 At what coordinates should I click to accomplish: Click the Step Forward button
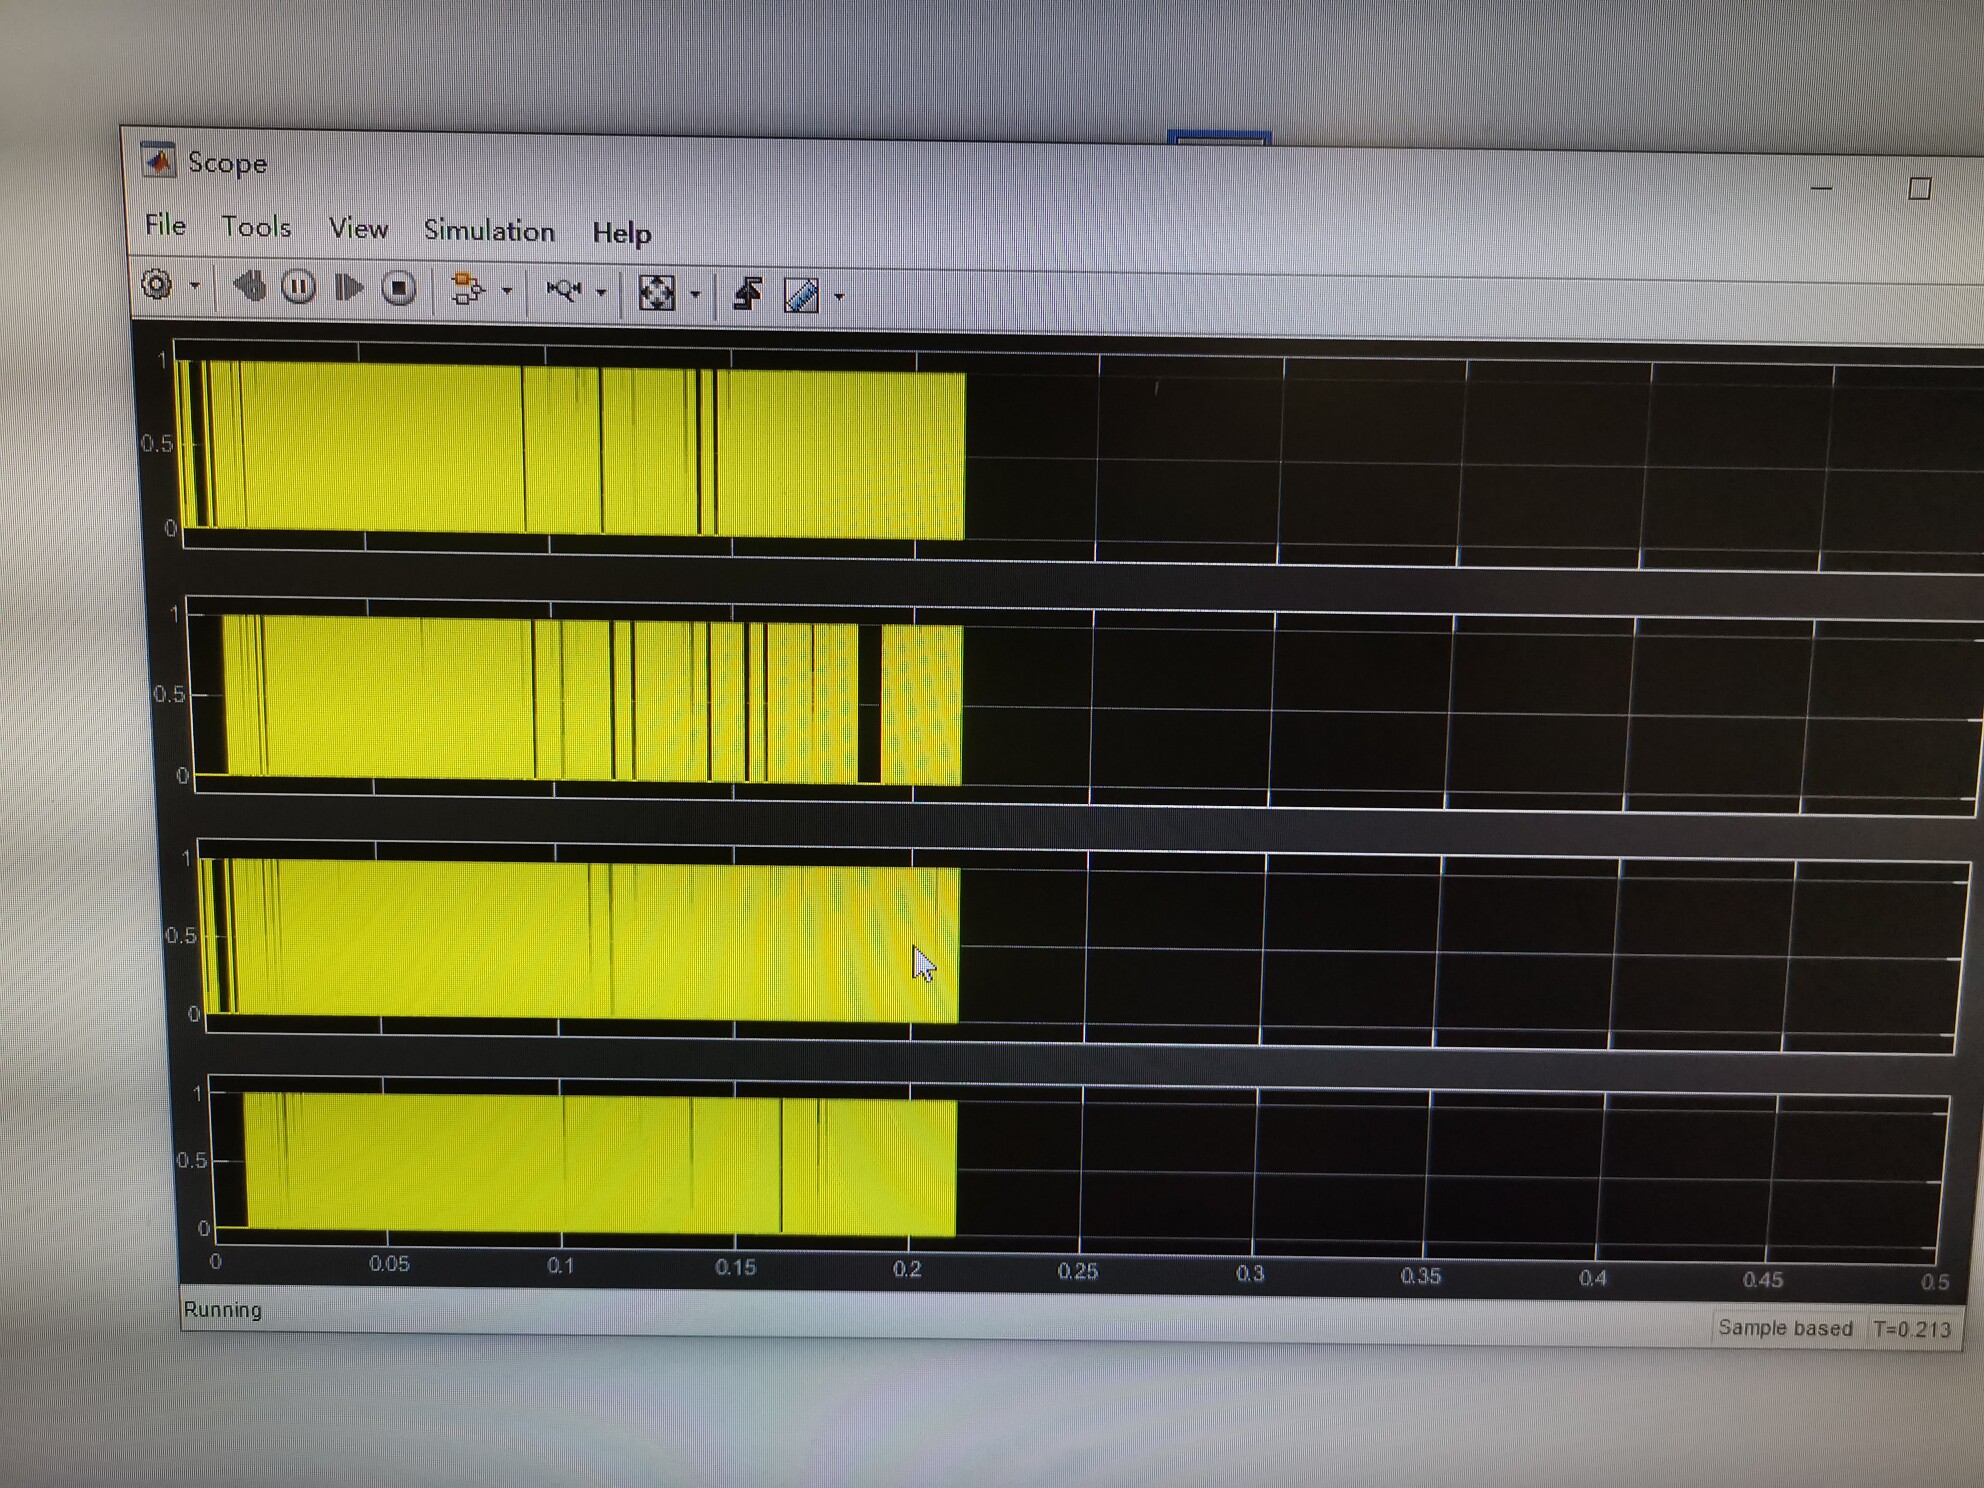click(348, 288)
